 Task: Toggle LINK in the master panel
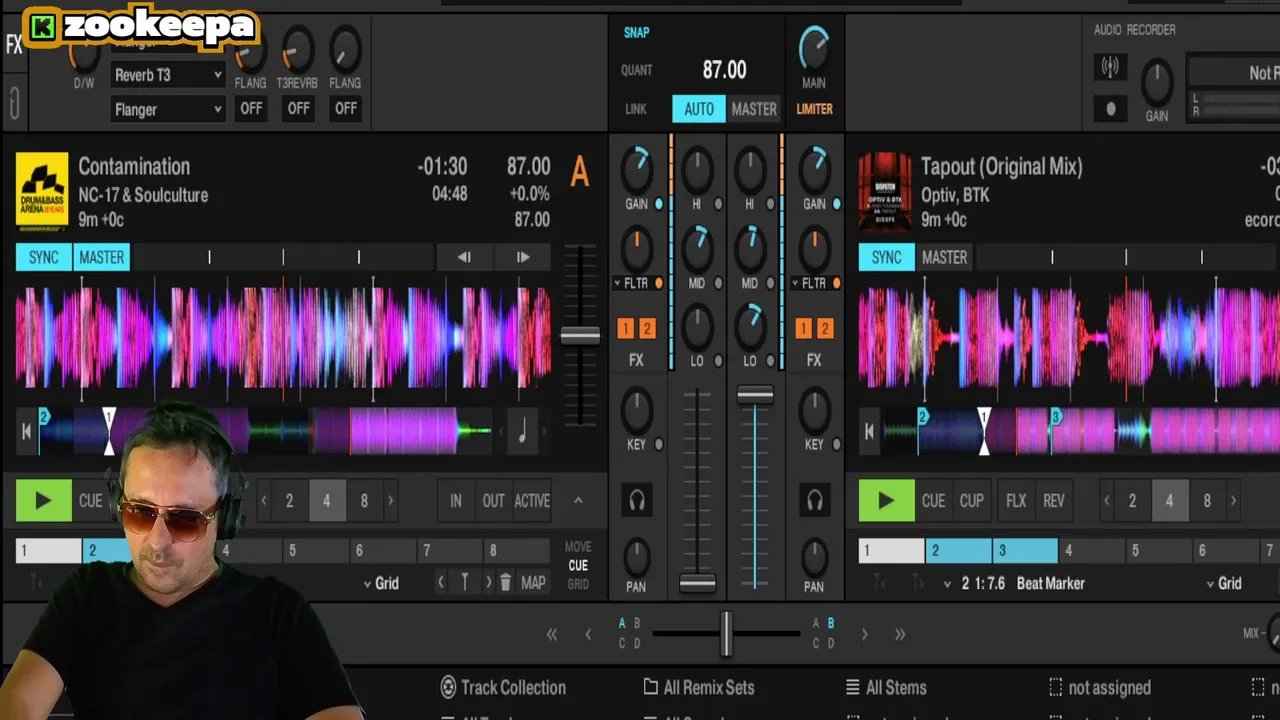(x=636, y=109)
